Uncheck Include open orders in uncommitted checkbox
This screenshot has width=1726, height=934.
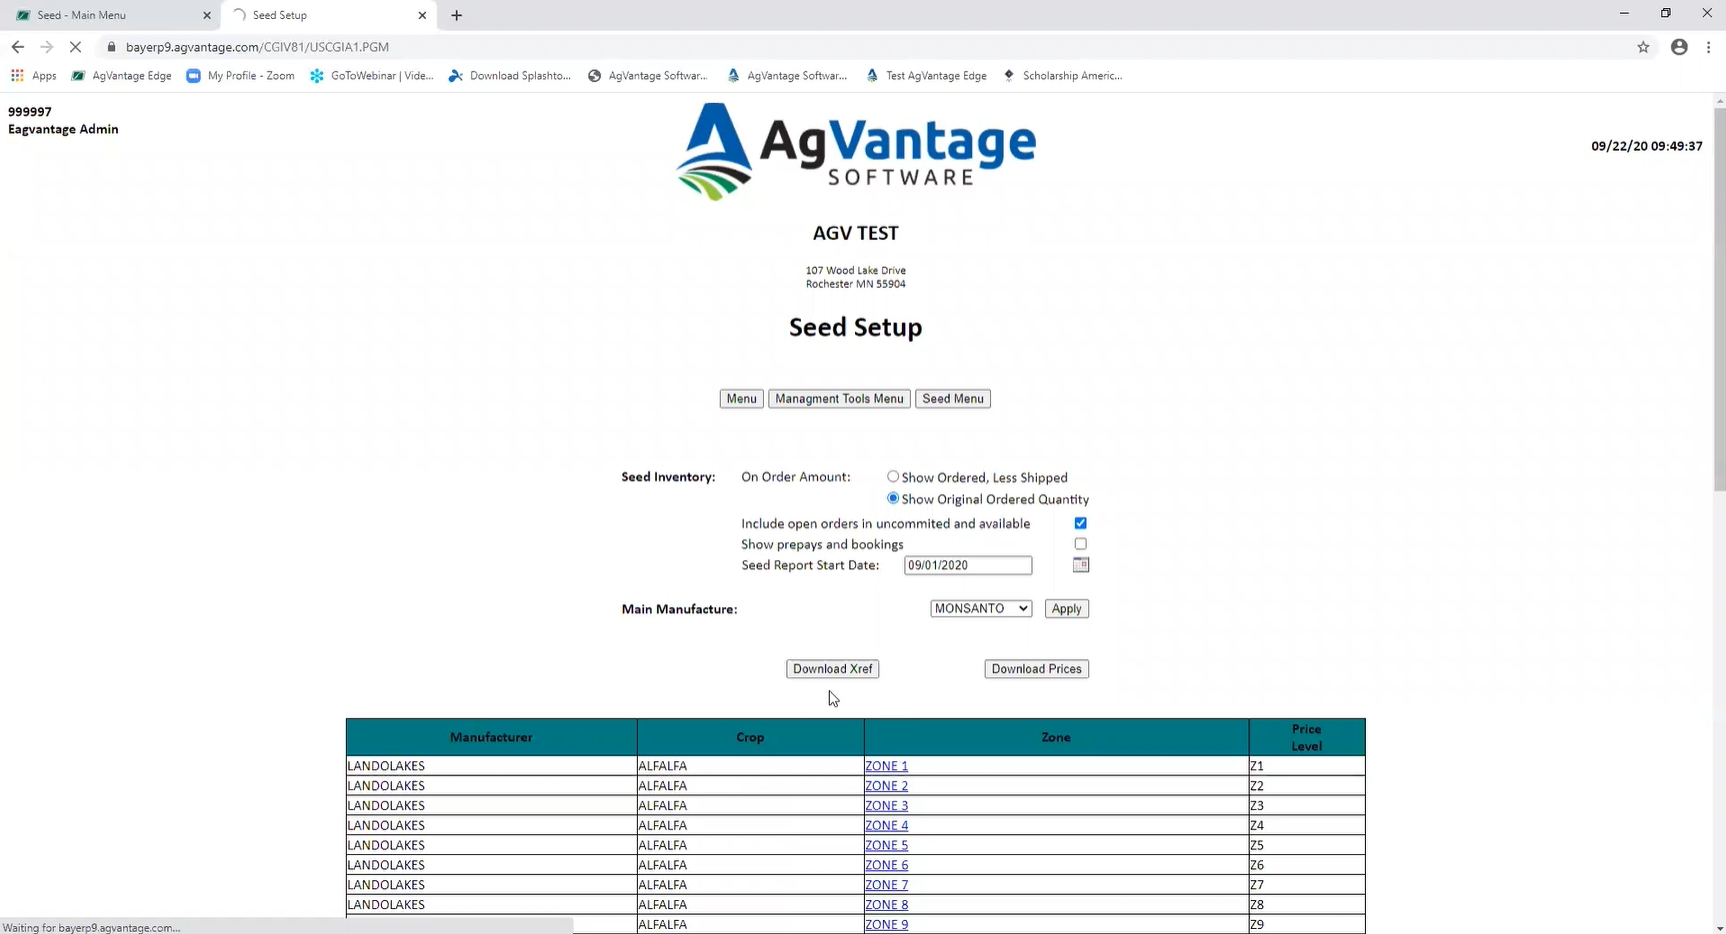coord(1080,523)
